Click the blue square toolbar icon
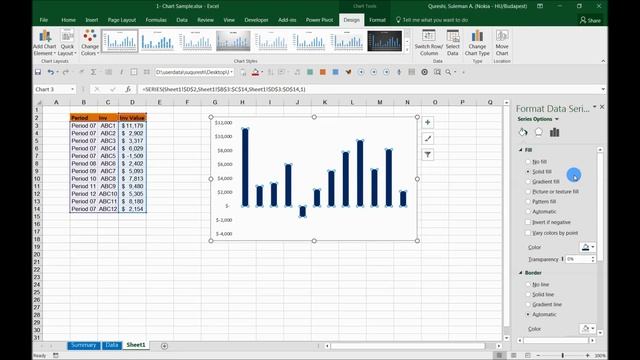 [x=336, y=72]
